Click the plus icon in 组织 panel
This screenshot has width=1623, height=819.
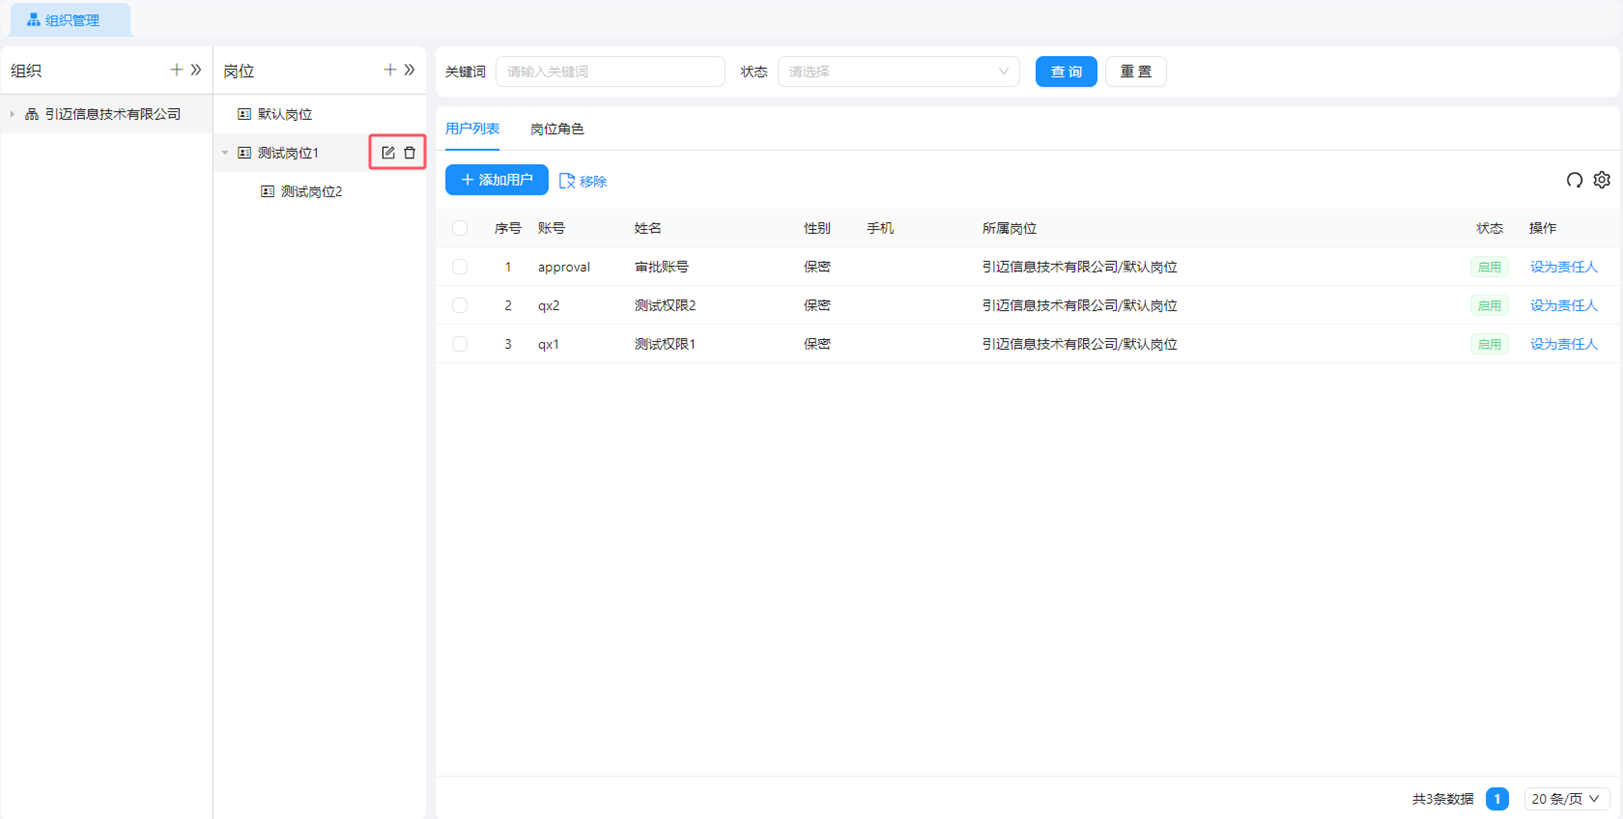click(176, 70)
